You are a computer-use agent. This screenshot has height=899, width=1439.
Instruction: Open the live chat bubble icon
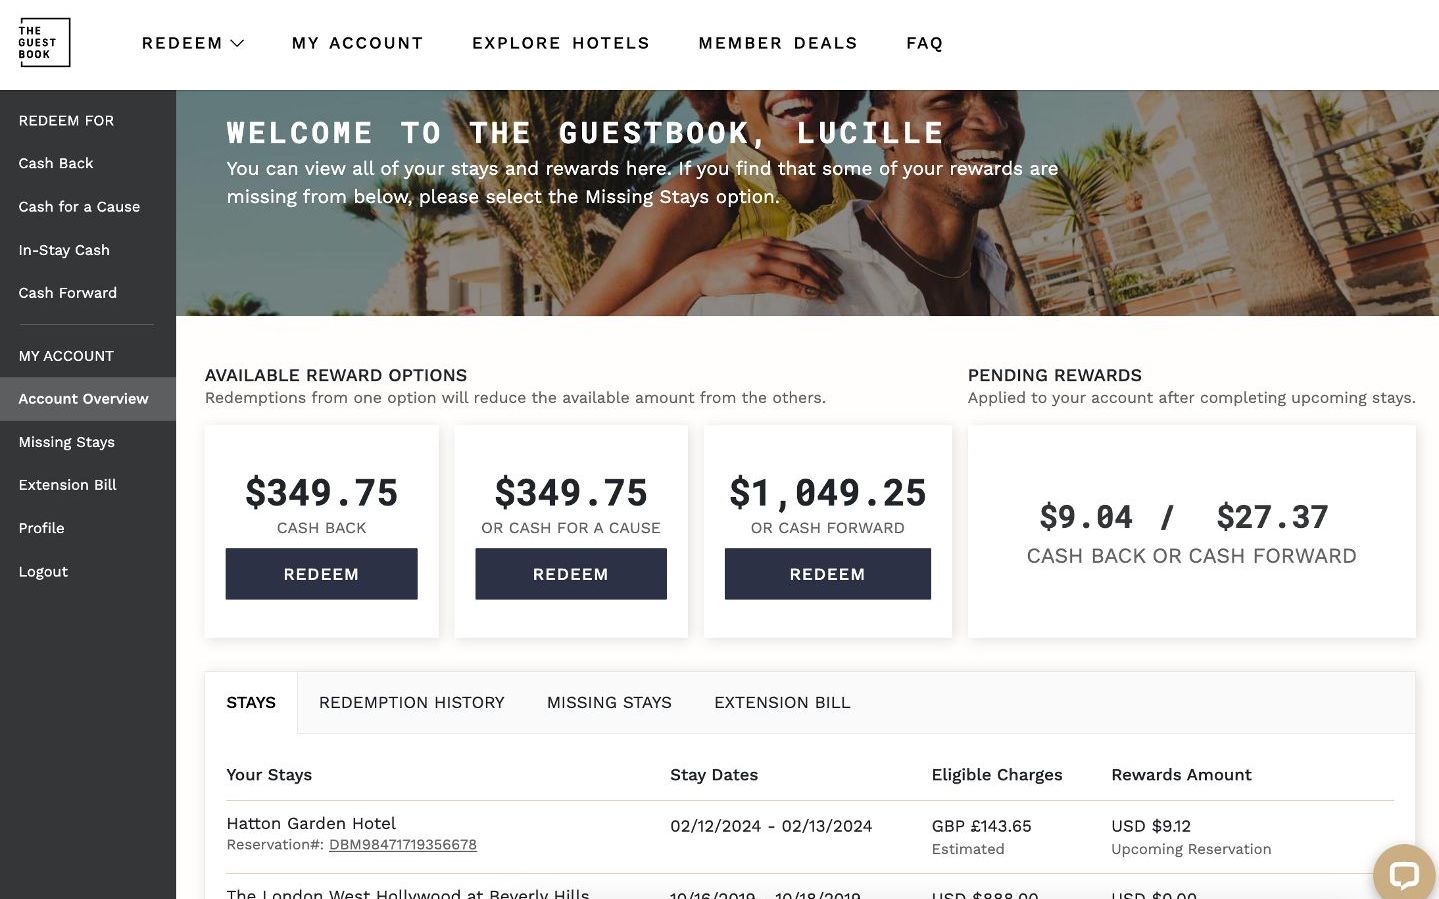1403,874
